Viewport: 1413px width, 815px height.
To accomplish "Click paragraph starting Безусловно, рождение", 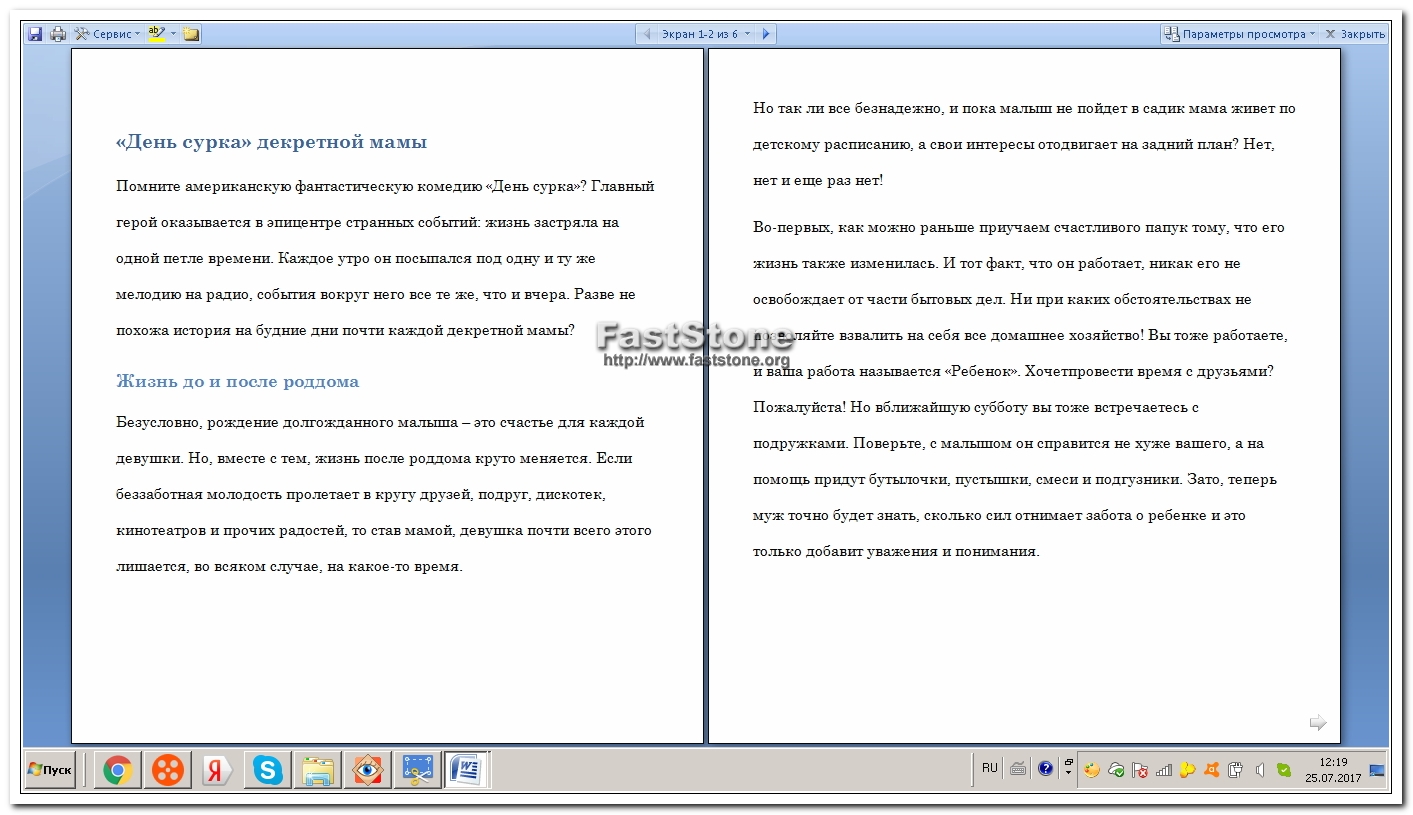I will 384,494.
